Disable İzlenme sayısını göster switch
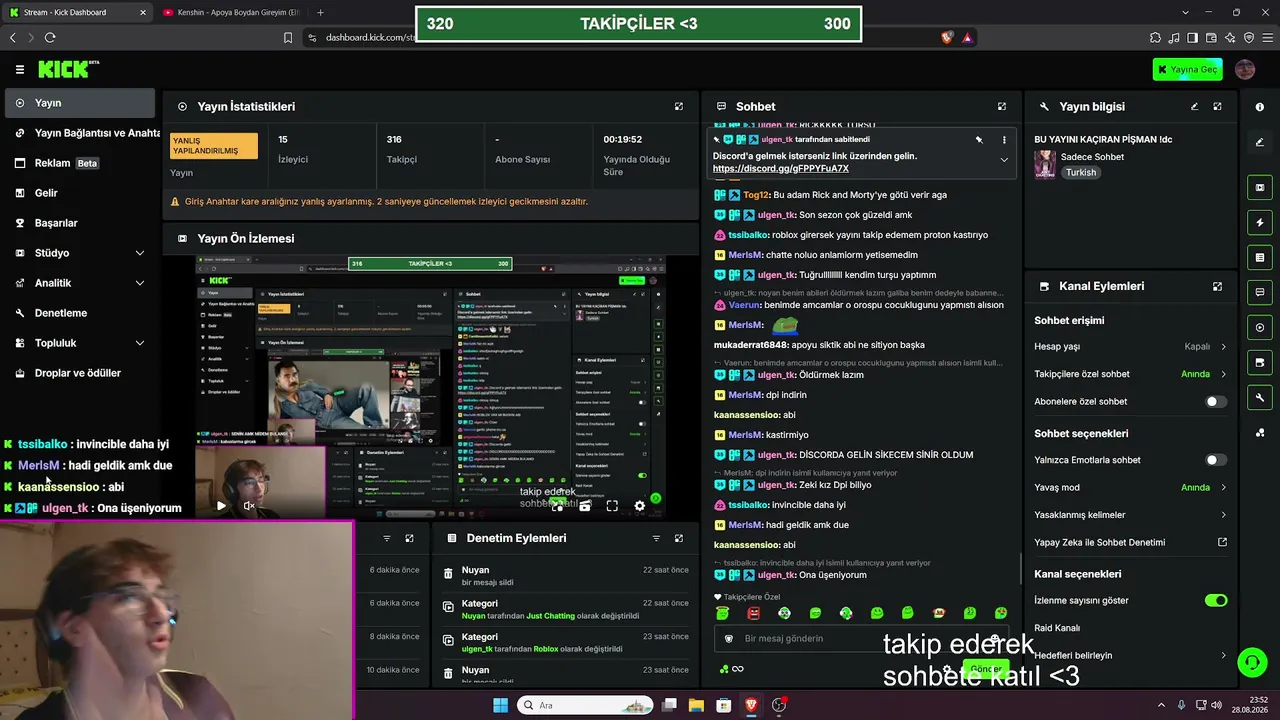 tap(1216, 600)
